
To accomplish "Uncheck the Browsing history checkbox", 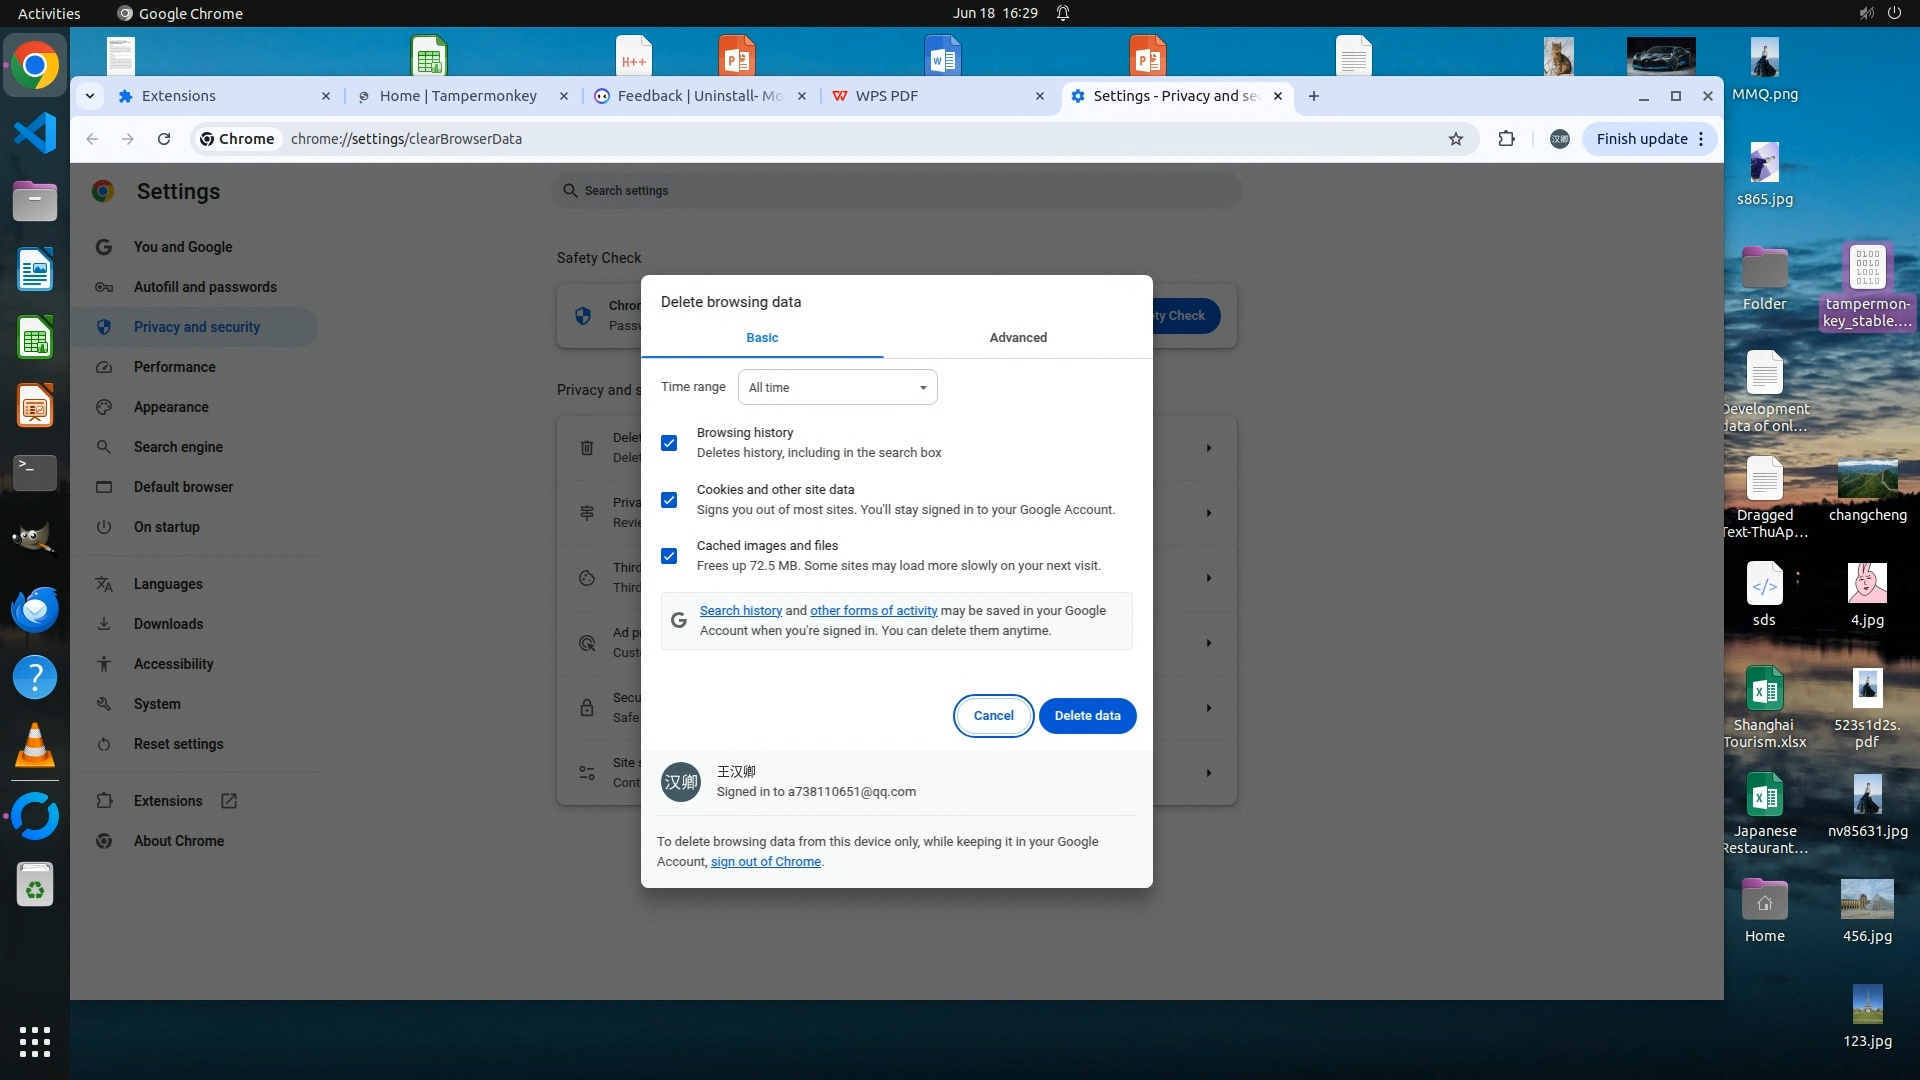I will (669, 443).
